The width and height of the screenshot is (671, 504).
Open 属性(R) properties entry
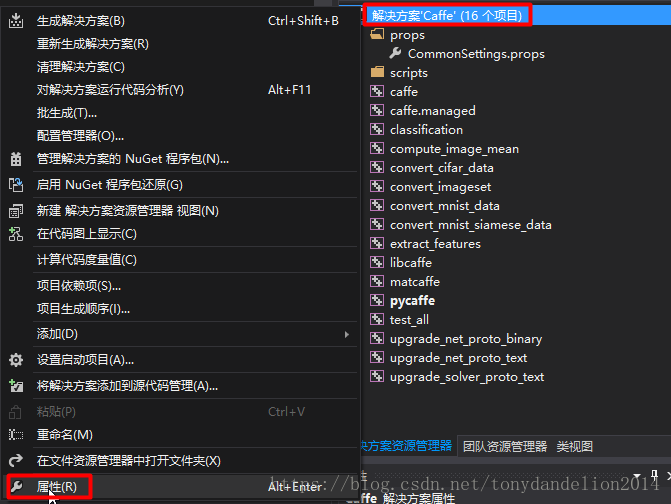point(56,486)
